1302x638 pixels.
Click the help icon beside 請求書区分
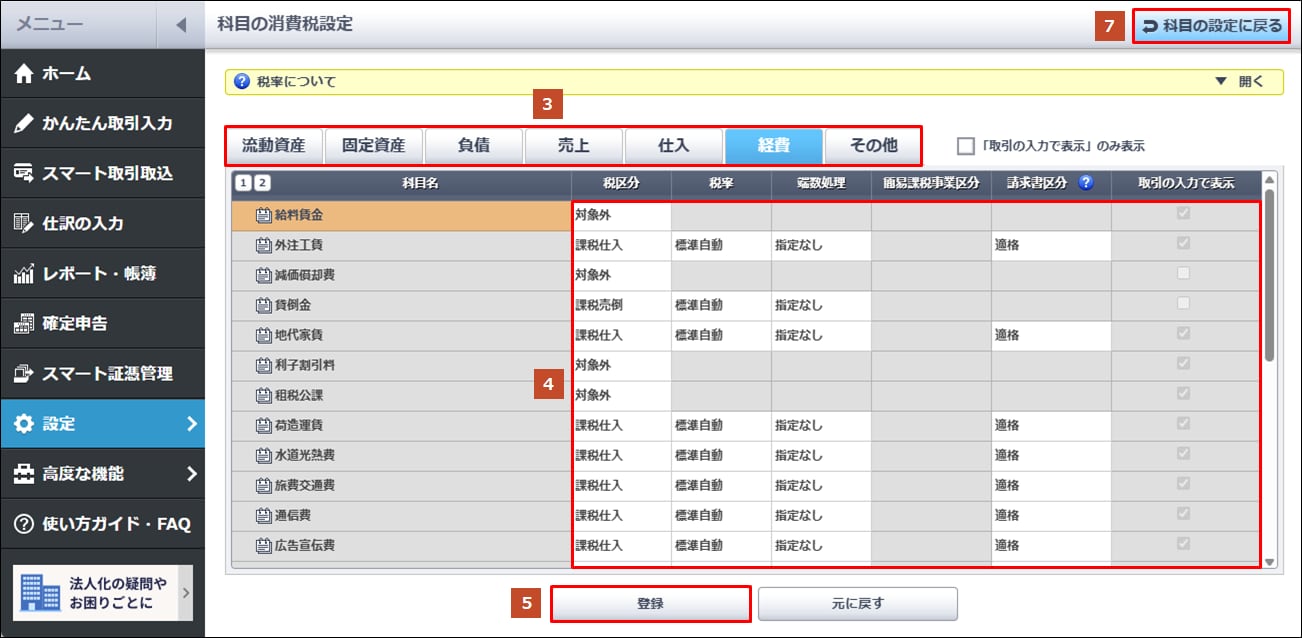1086,183
